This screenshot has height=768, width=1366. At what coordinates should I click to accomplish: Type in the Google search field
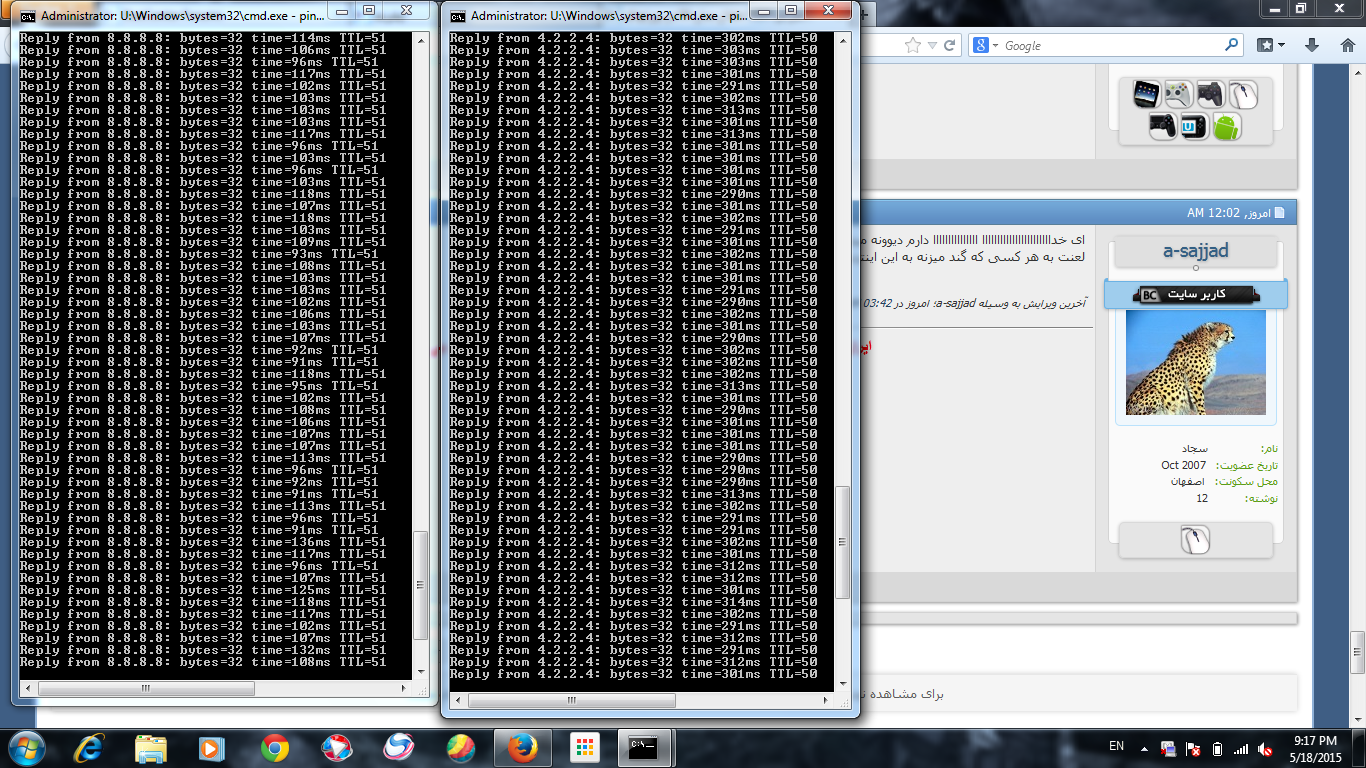[1110, 45]
